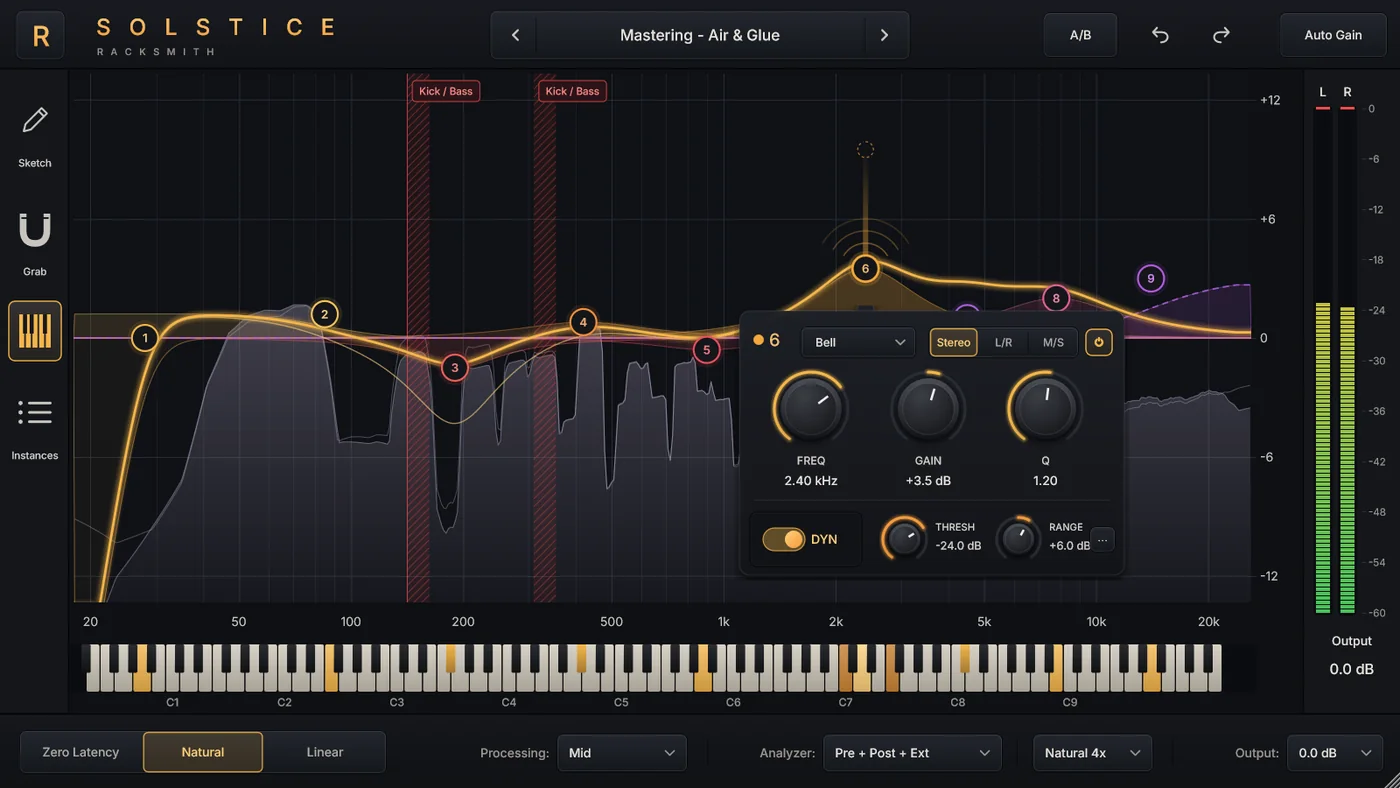The image size is (1400, 788).
Task: Select EQ band node 1
Action: coord(145,338)
